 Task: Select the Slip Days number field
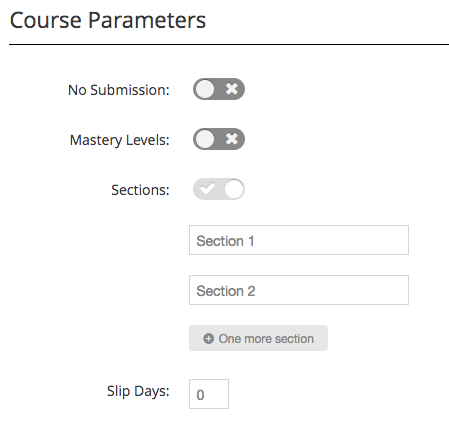tap(209, 394)
